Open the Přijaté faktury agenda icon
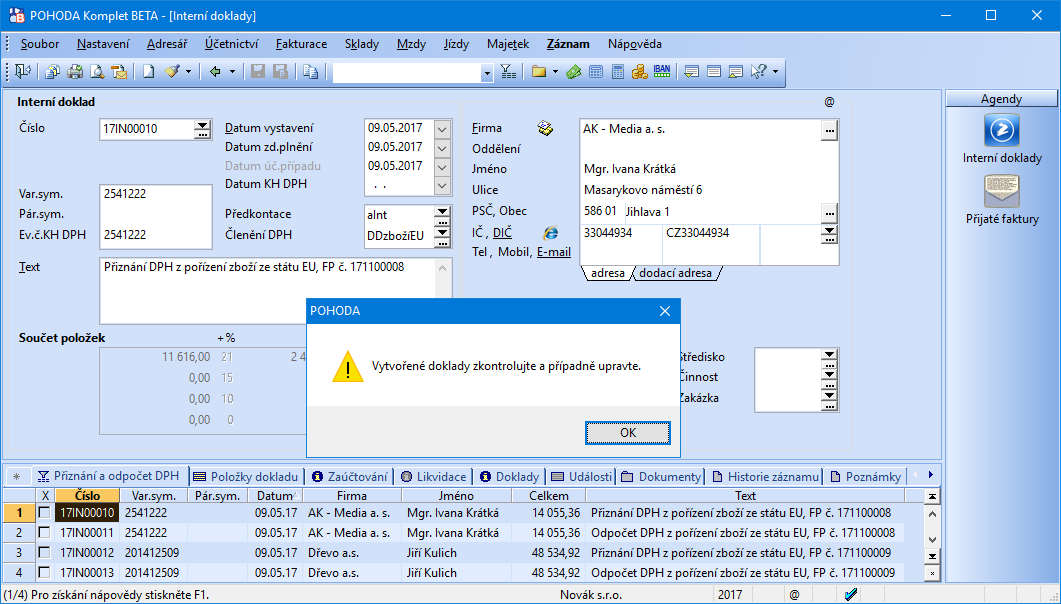The width and height of the screenshot is (1061, 604). click(1001, 191)
